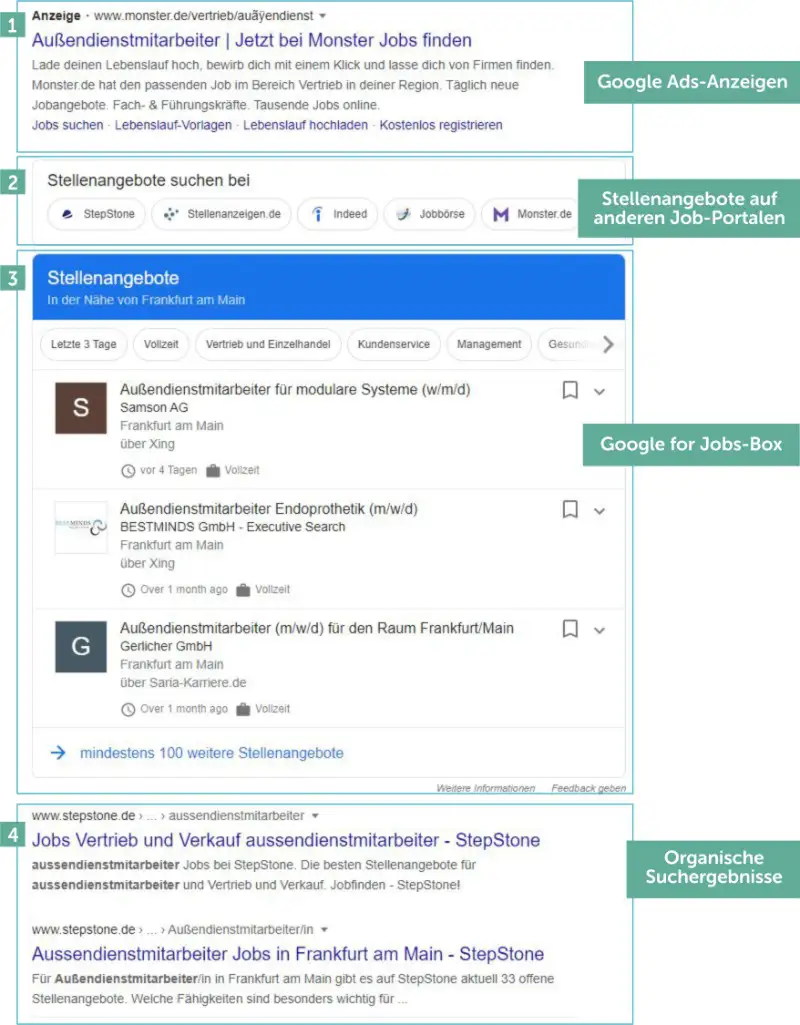Click the Stellenanzeigen.de dotted logo icon
This screenshot has height=1025, width=800.
[171, 214]
